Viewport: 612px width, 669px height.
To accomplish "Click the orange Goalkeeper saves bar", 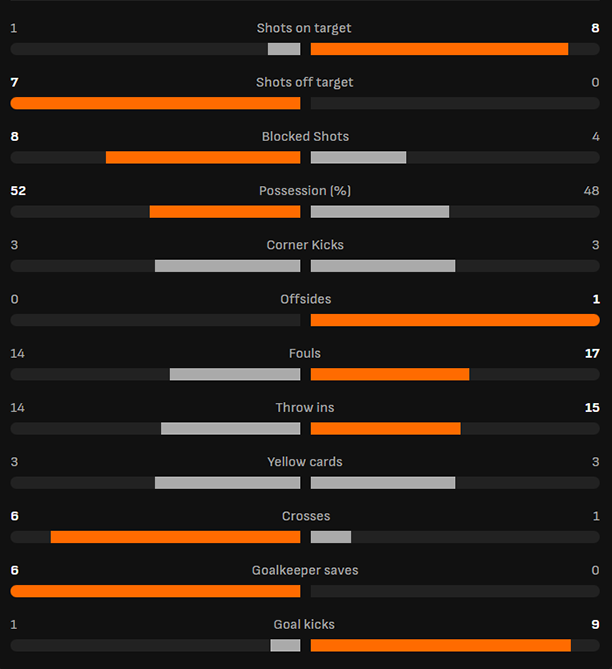I will pos(155,591).
